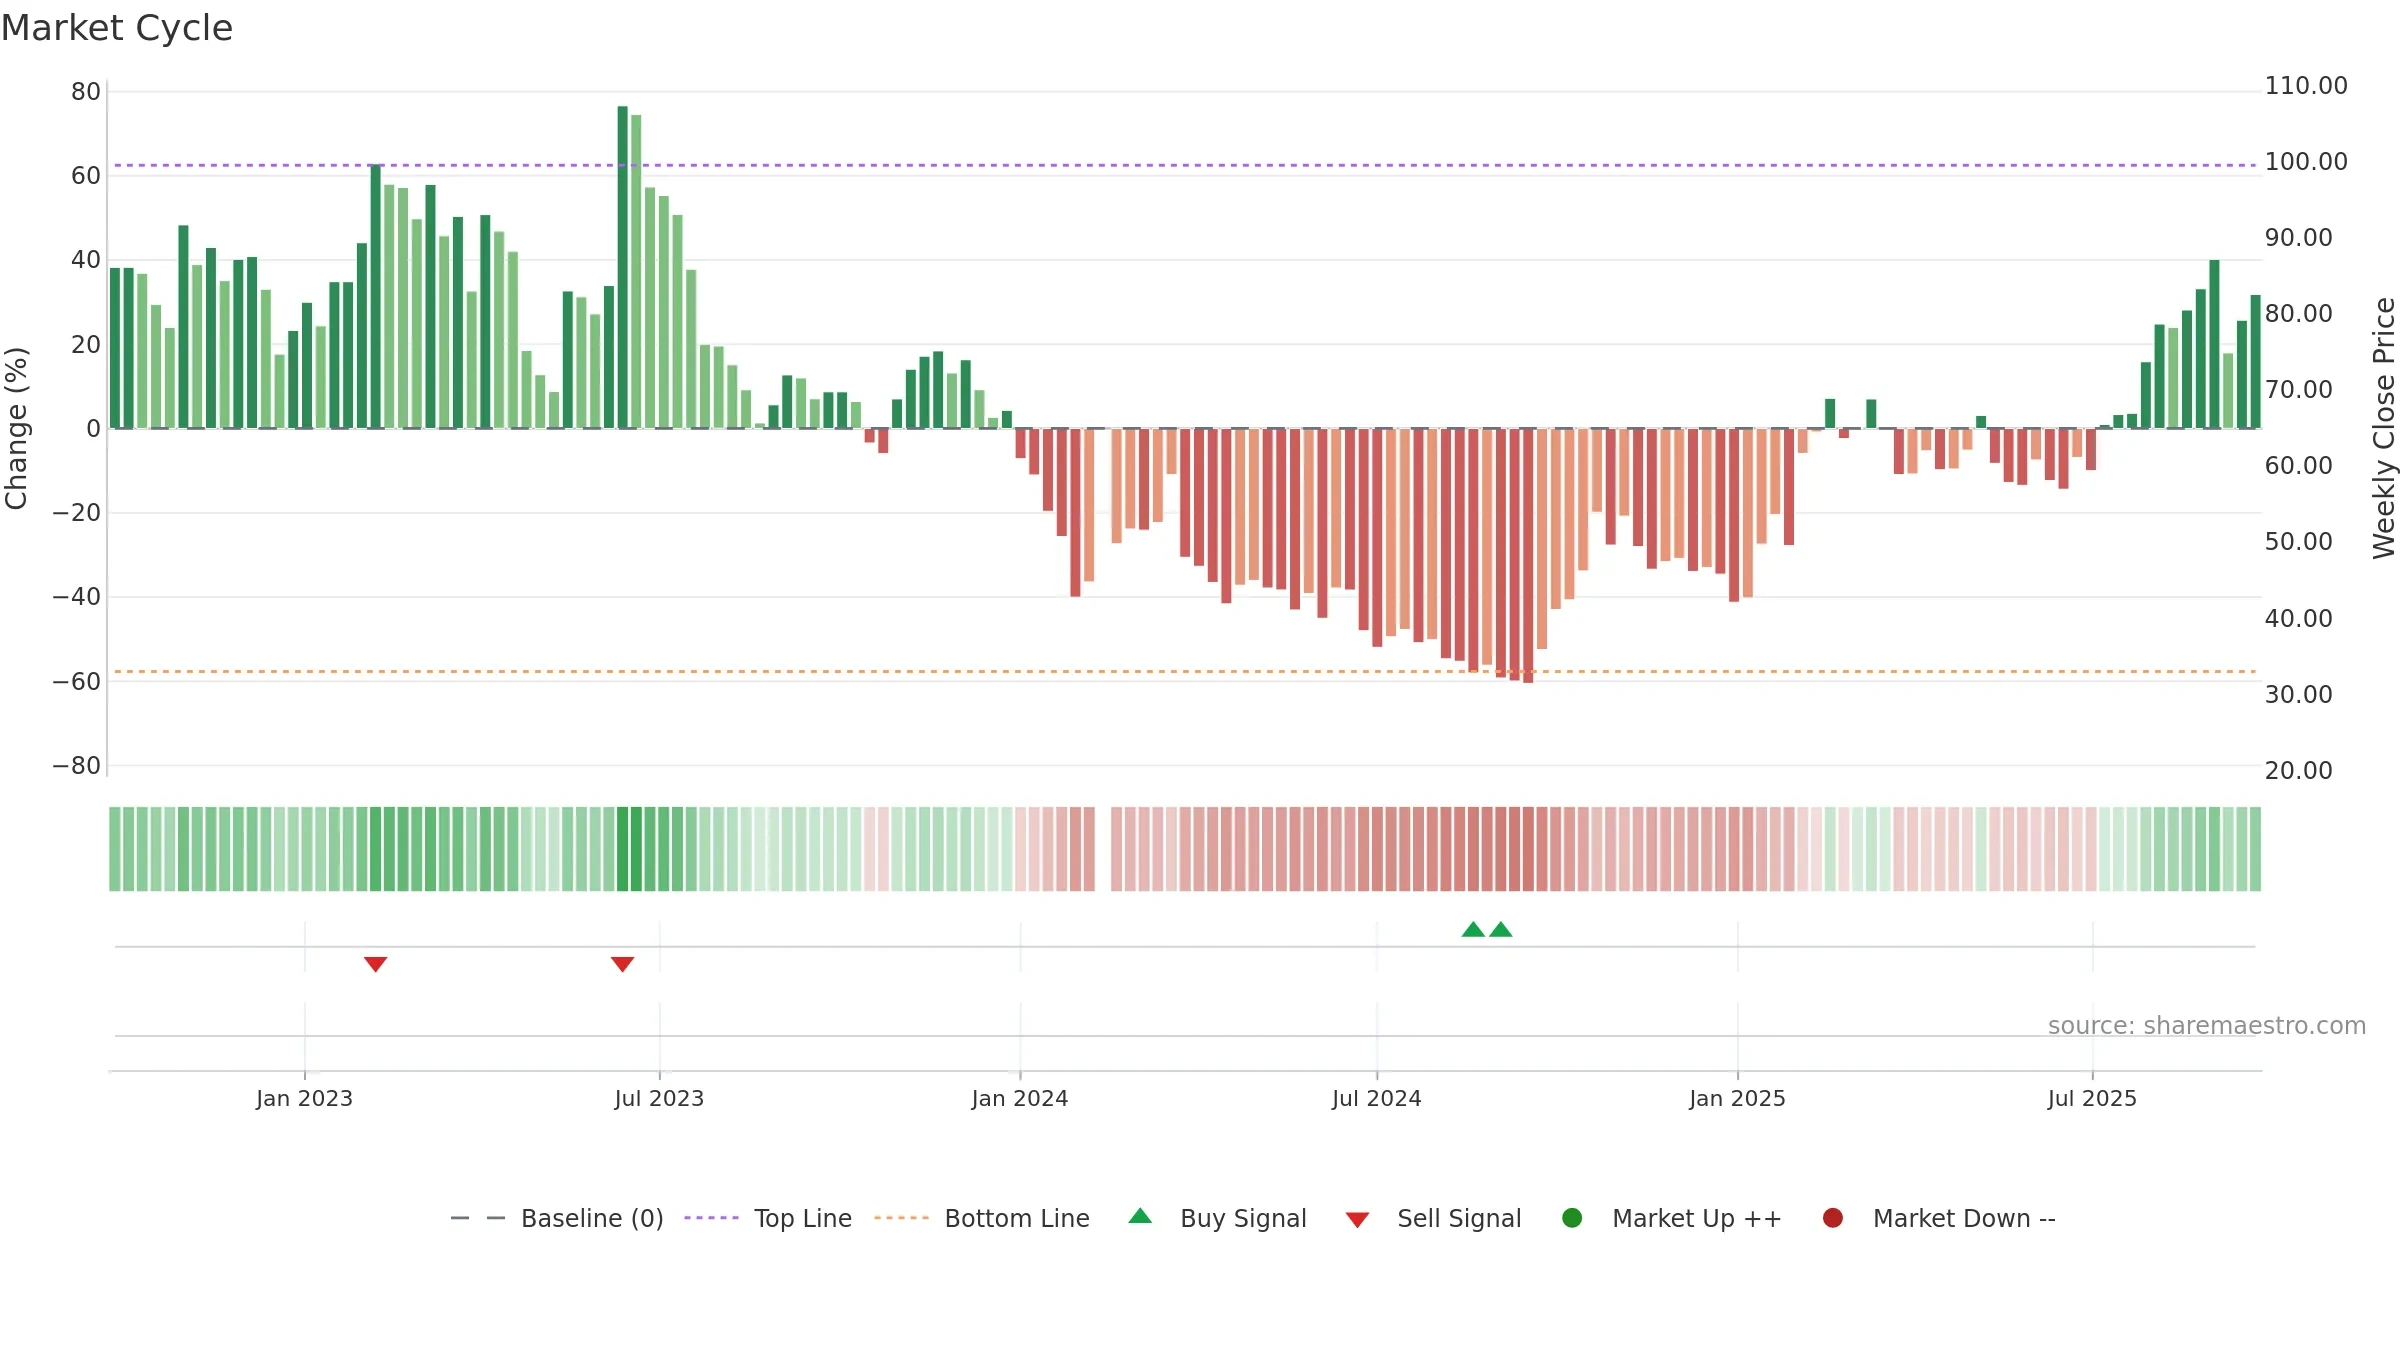Toggle the Top Line legend entry
2400x1350 pixels.
point(768,1218)
